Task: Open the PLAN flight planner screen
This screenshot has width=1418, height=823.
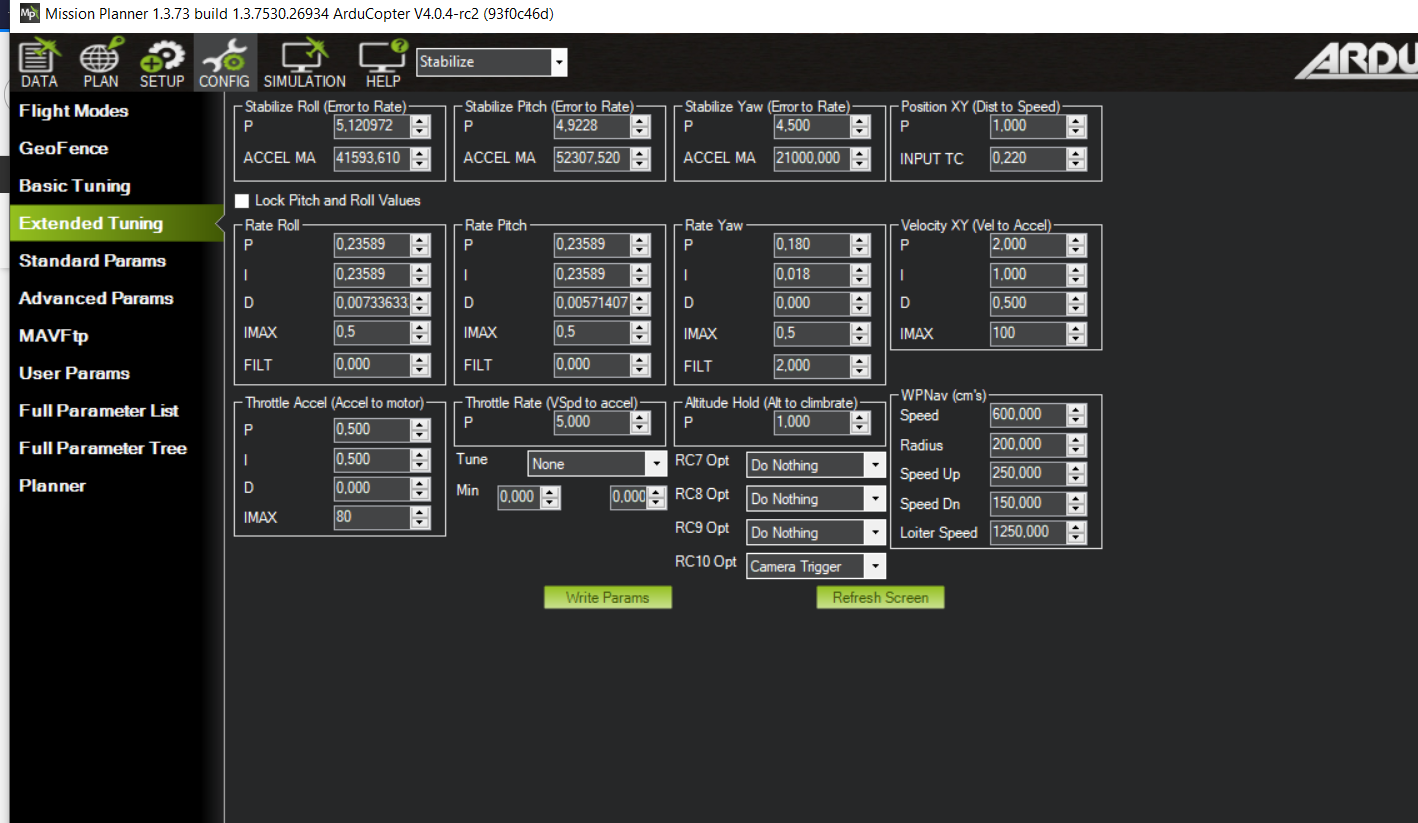Action: click(101, 63)
